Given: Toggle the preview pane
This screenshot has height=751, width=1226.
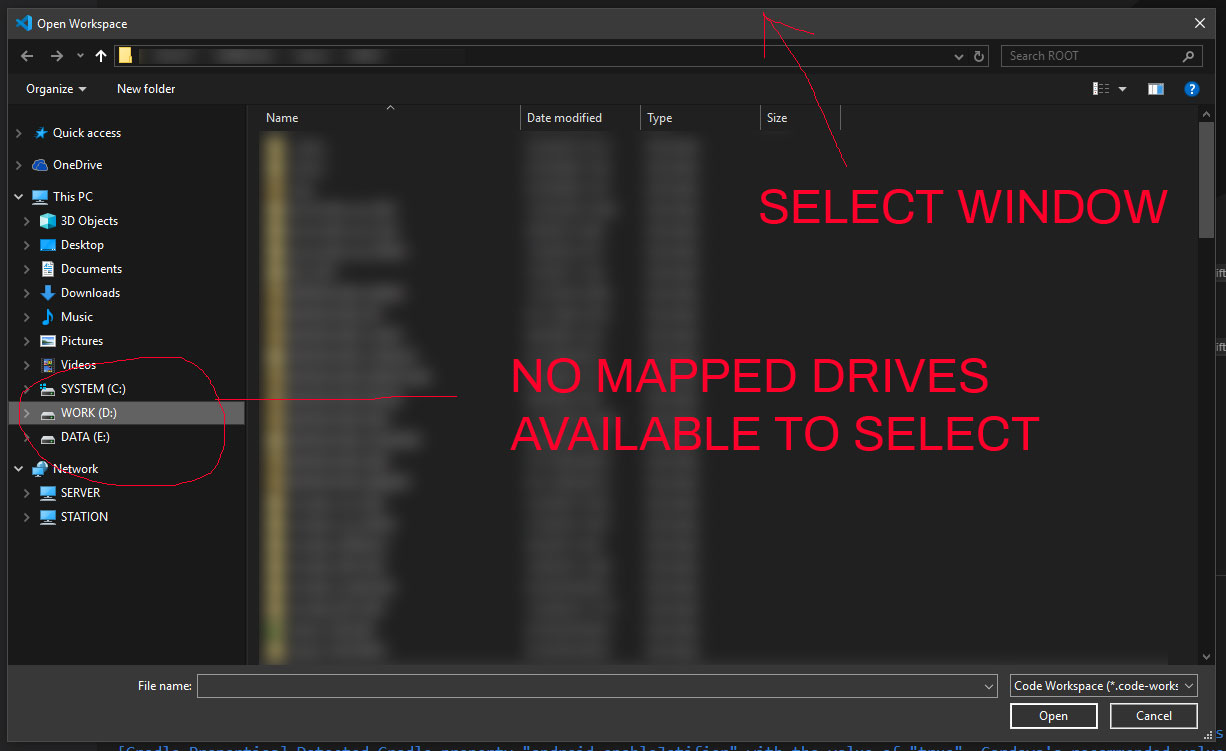Looking at the screenshot, I should click(1155, 89).
